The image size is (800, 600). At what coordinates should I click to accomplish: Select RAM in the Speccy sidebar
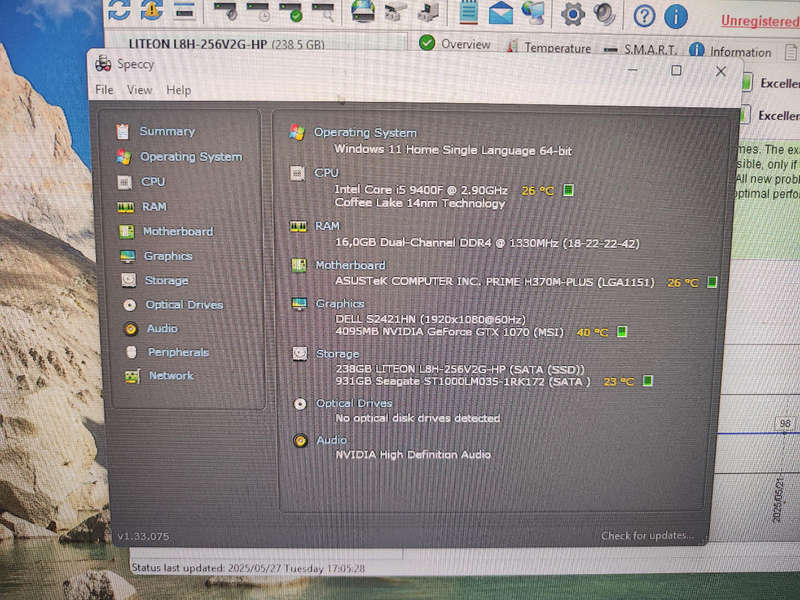coord(154,207)
